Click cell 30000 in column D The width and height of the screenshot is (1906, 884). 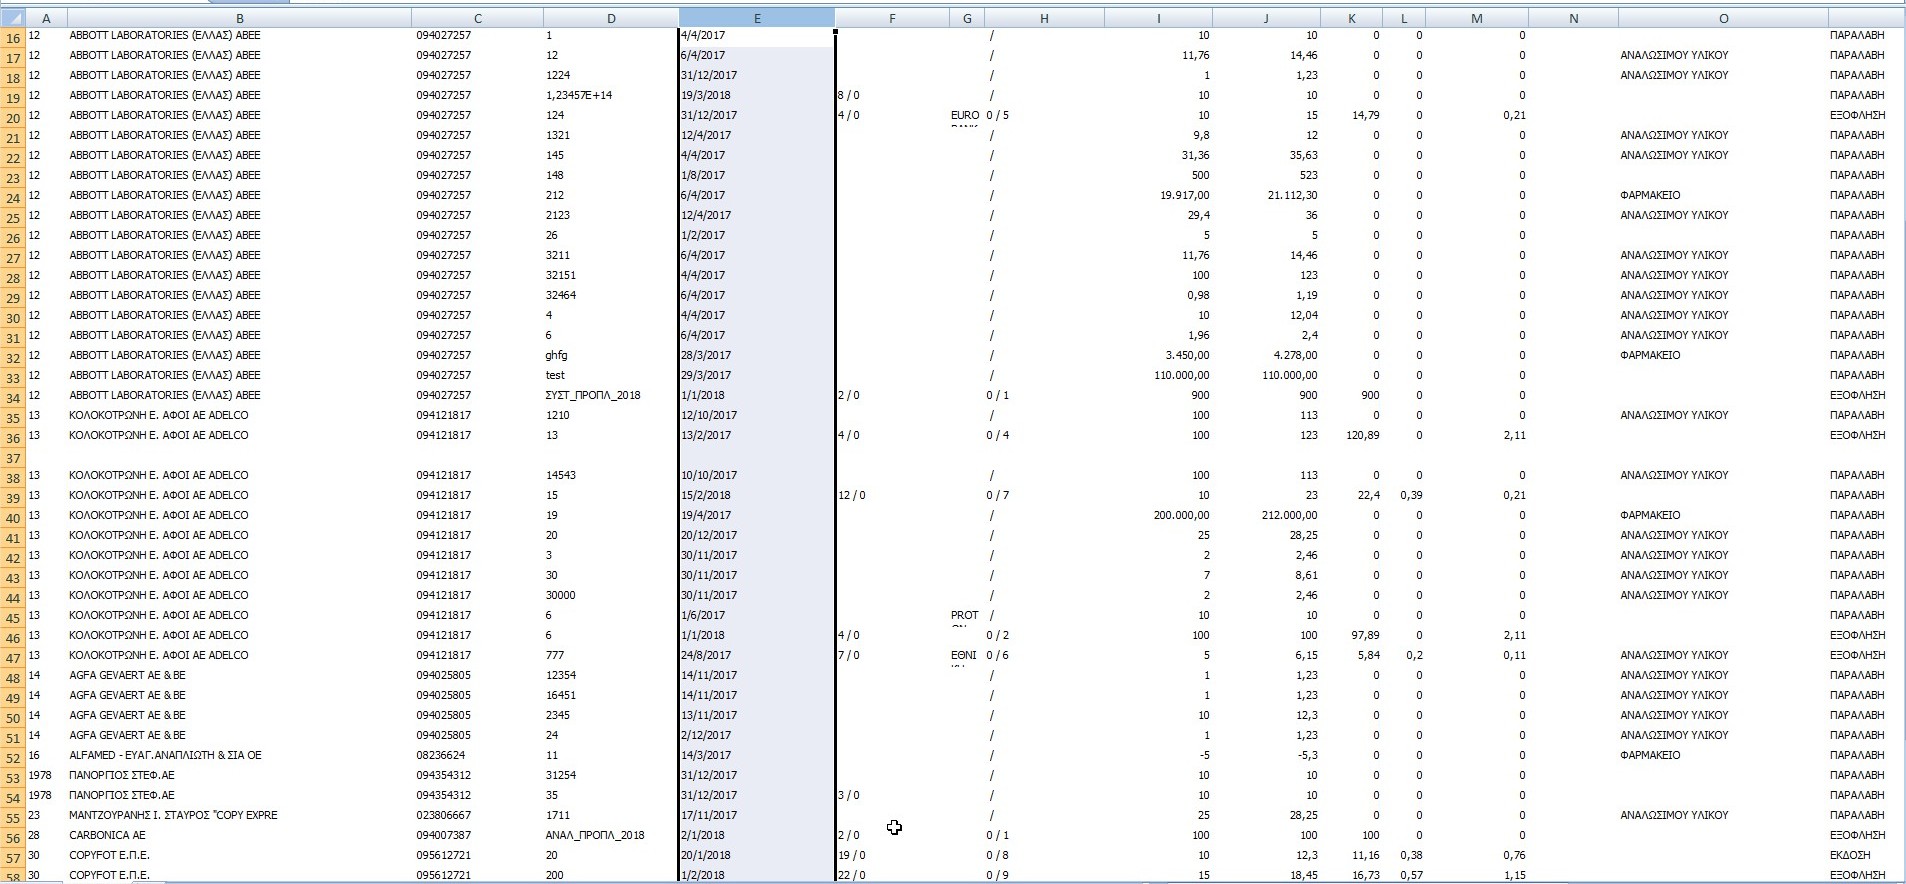(x=611, y=595)
